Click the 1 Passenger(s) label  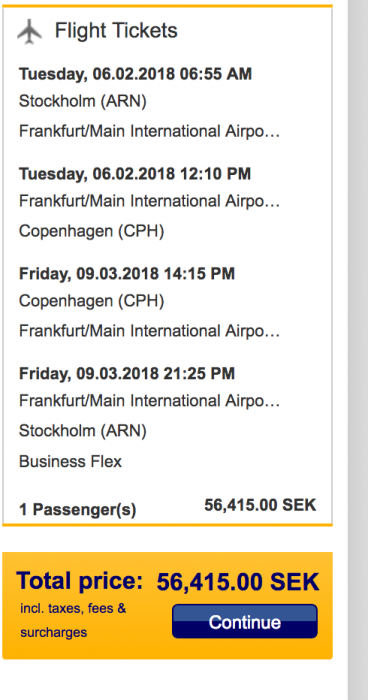77,510
